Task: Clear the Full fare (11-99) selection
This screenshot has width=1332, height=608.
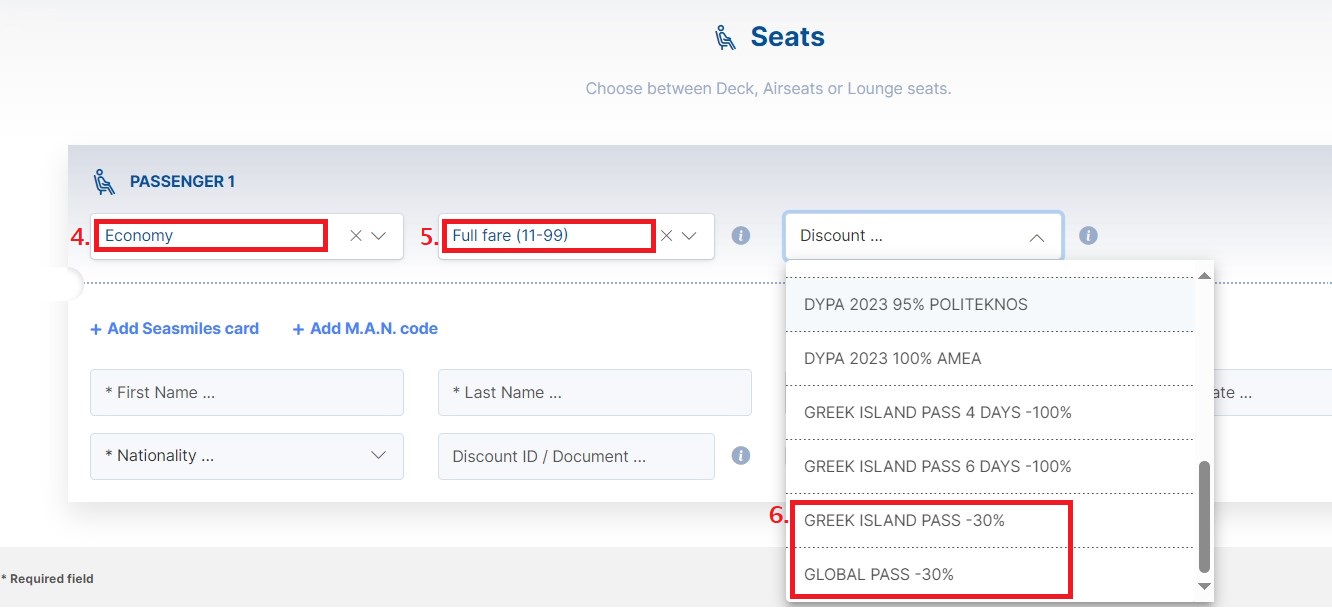Action: click(x=667, y=236)
